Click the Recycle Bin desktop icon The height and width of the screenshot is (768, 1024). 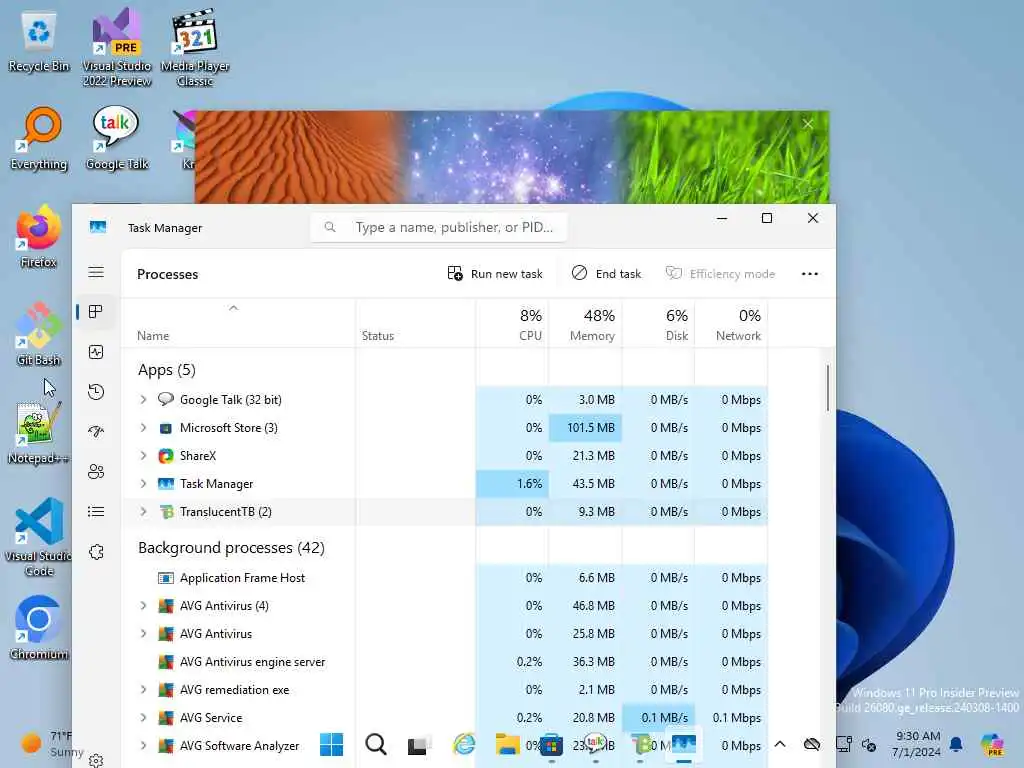[39, 42]
